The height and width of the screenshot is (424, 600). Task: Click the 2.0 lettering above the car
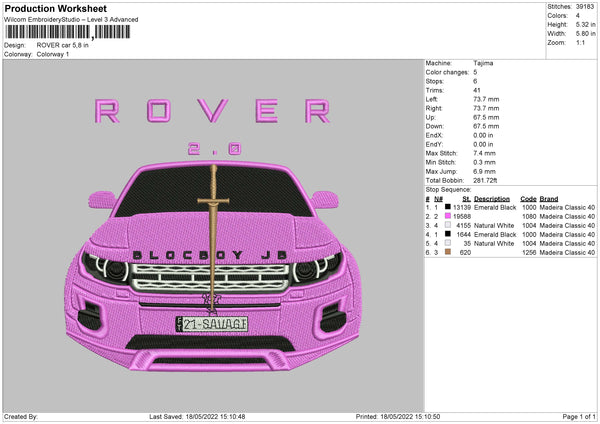[x=213, y=148]
